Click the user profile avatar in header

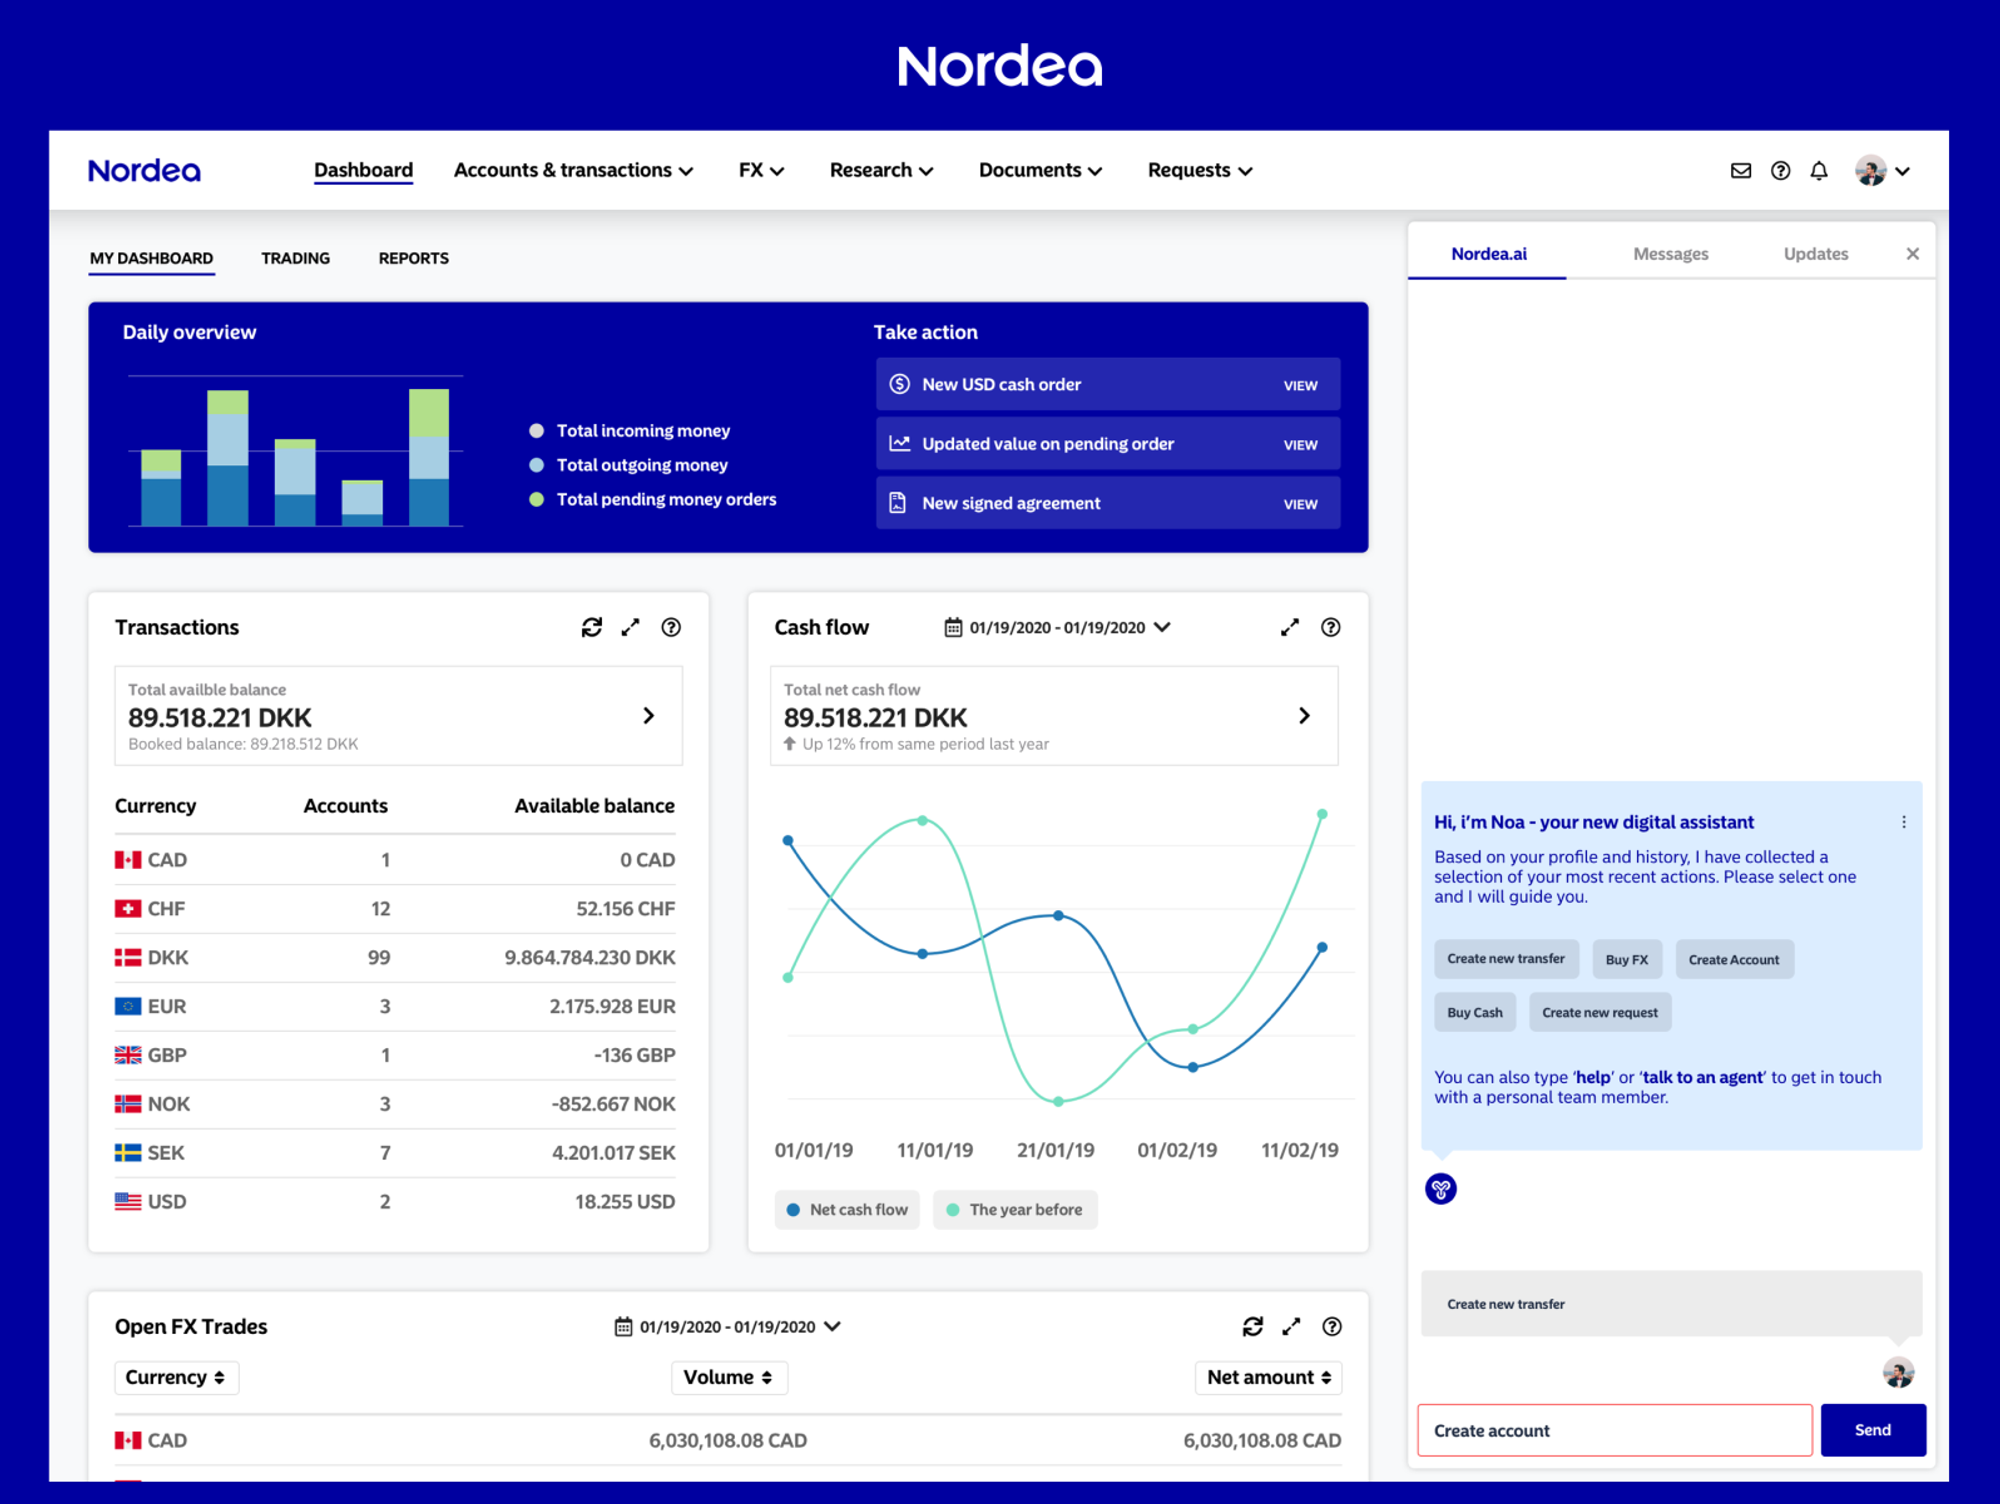pos(1870,171)
